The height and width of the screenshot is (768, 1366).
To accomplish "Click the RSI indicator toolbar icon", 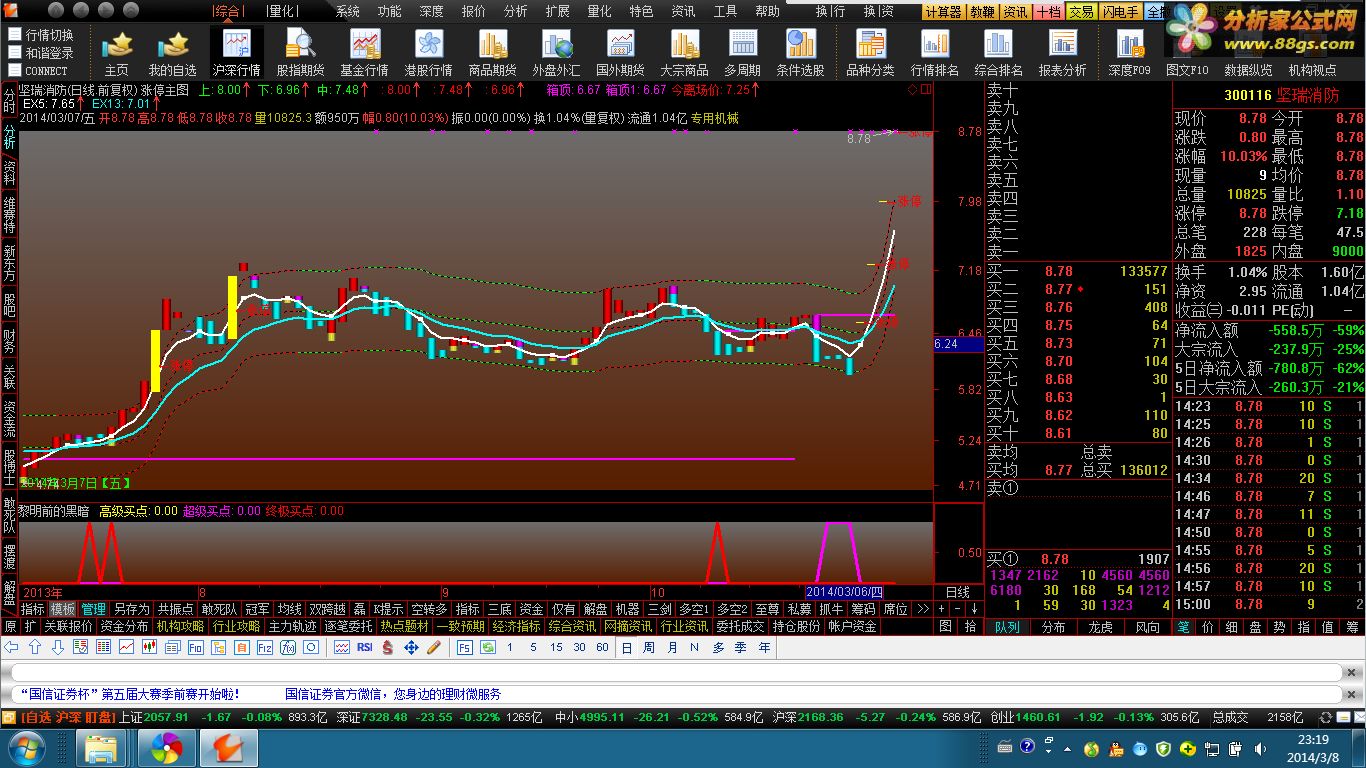I will 364,648.
